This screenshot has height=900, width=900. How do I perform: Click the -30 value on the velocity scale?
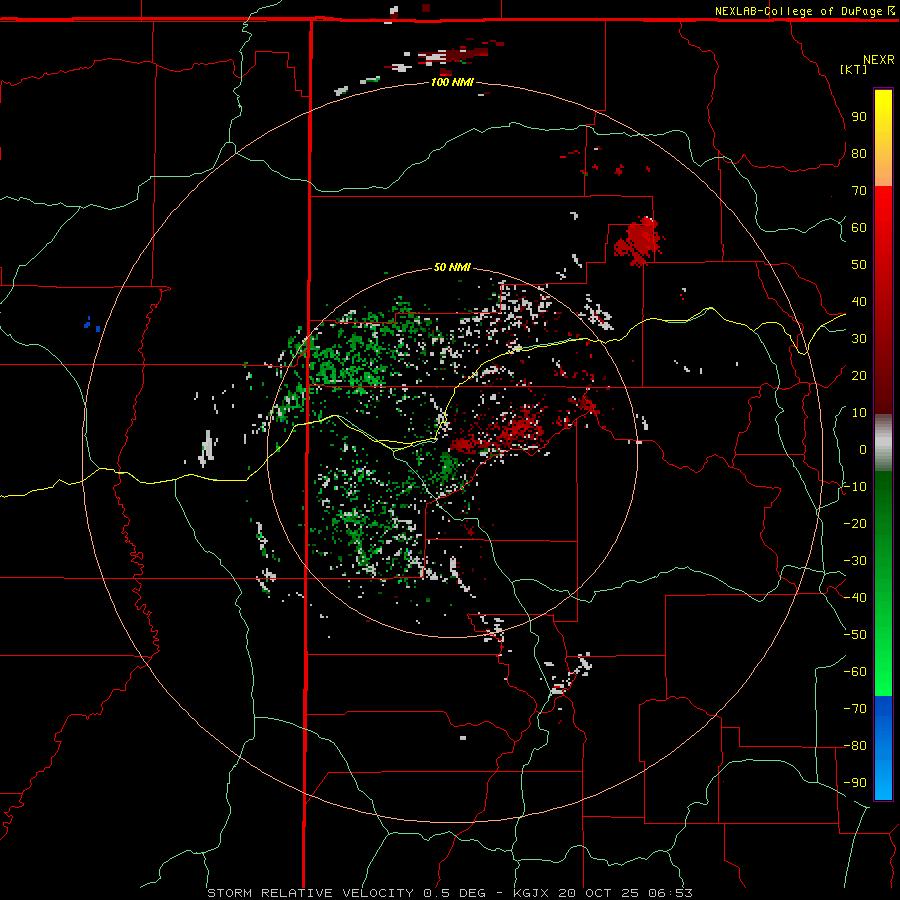(855, 561)
